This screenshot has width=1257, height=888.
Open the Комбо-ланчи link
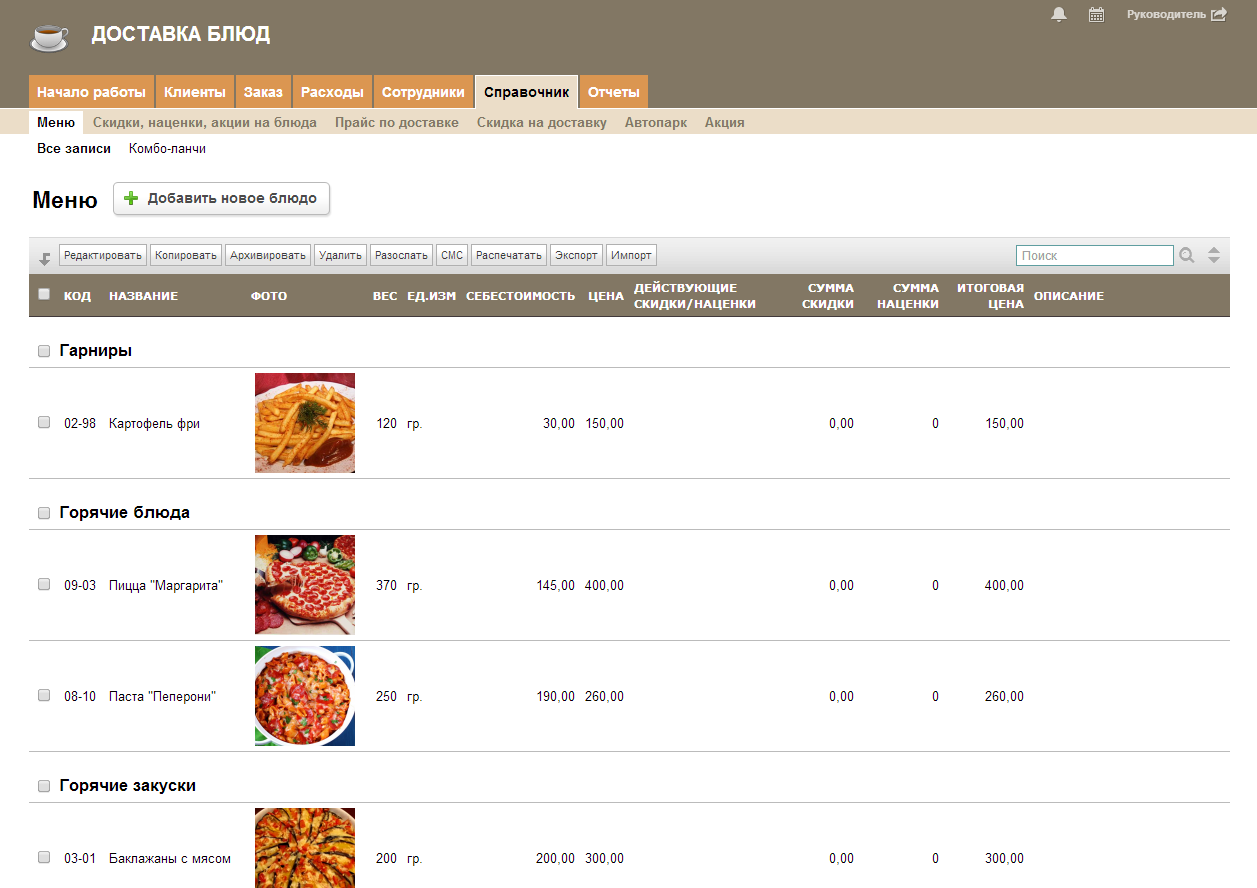pyautogui.click(x=167, y=149)
